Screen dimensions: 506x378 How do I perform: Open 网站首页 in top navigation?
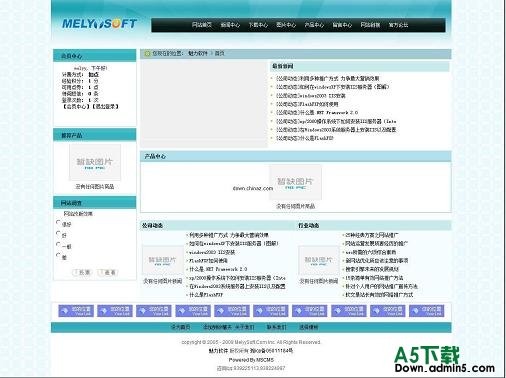click(x=202, y=25)
